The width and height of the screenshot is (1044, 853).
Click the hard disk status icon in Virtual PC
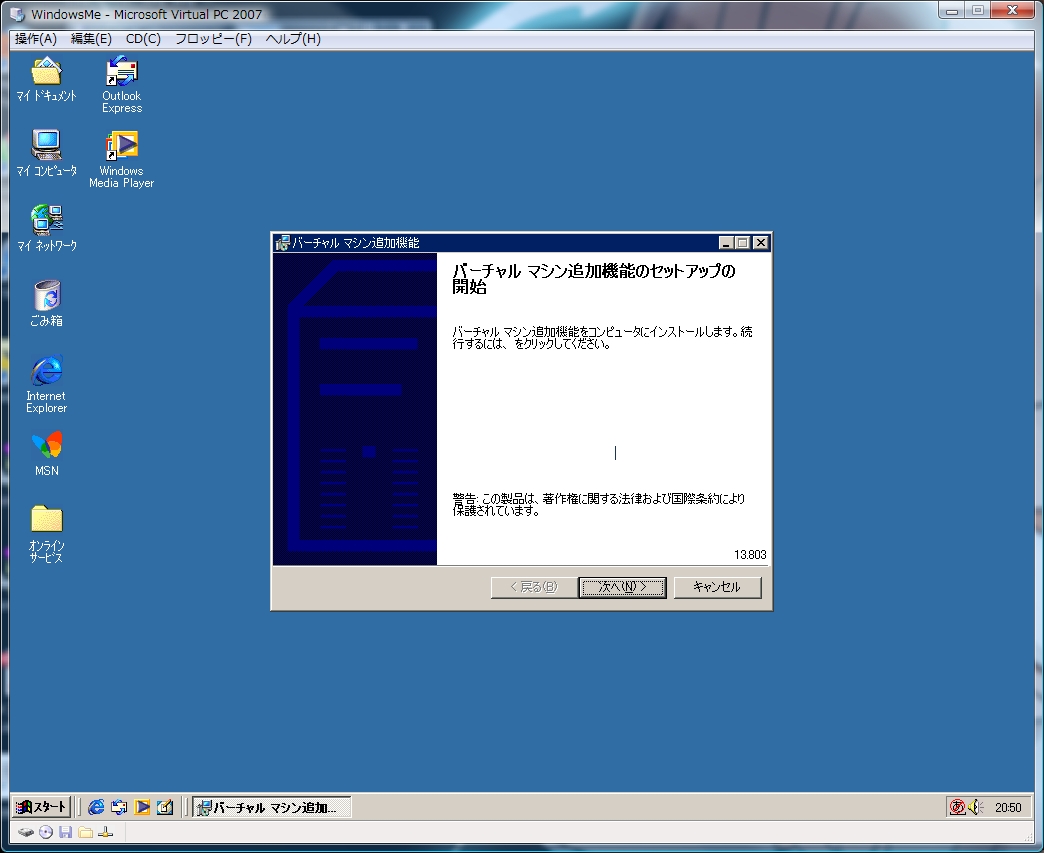(25, 832)
